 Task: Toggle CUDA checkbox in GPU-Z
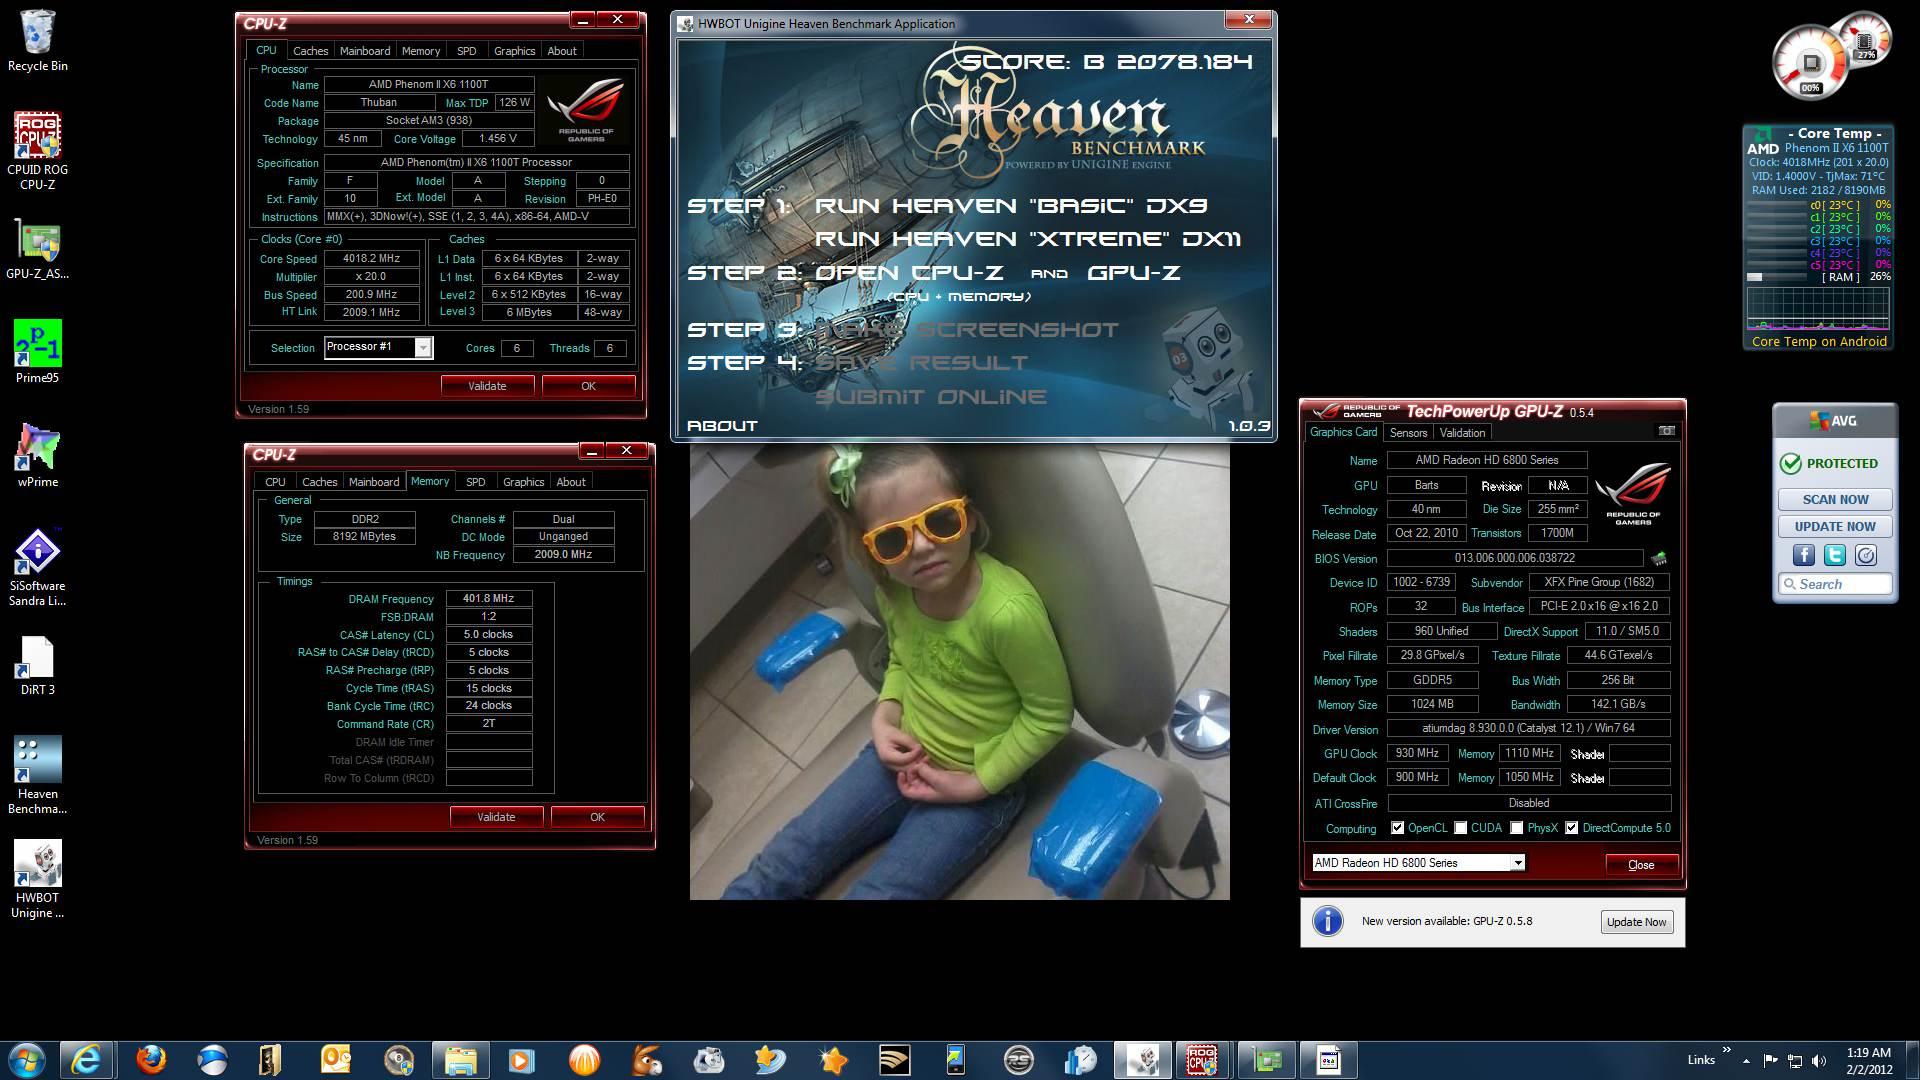tap(1461, 828)
